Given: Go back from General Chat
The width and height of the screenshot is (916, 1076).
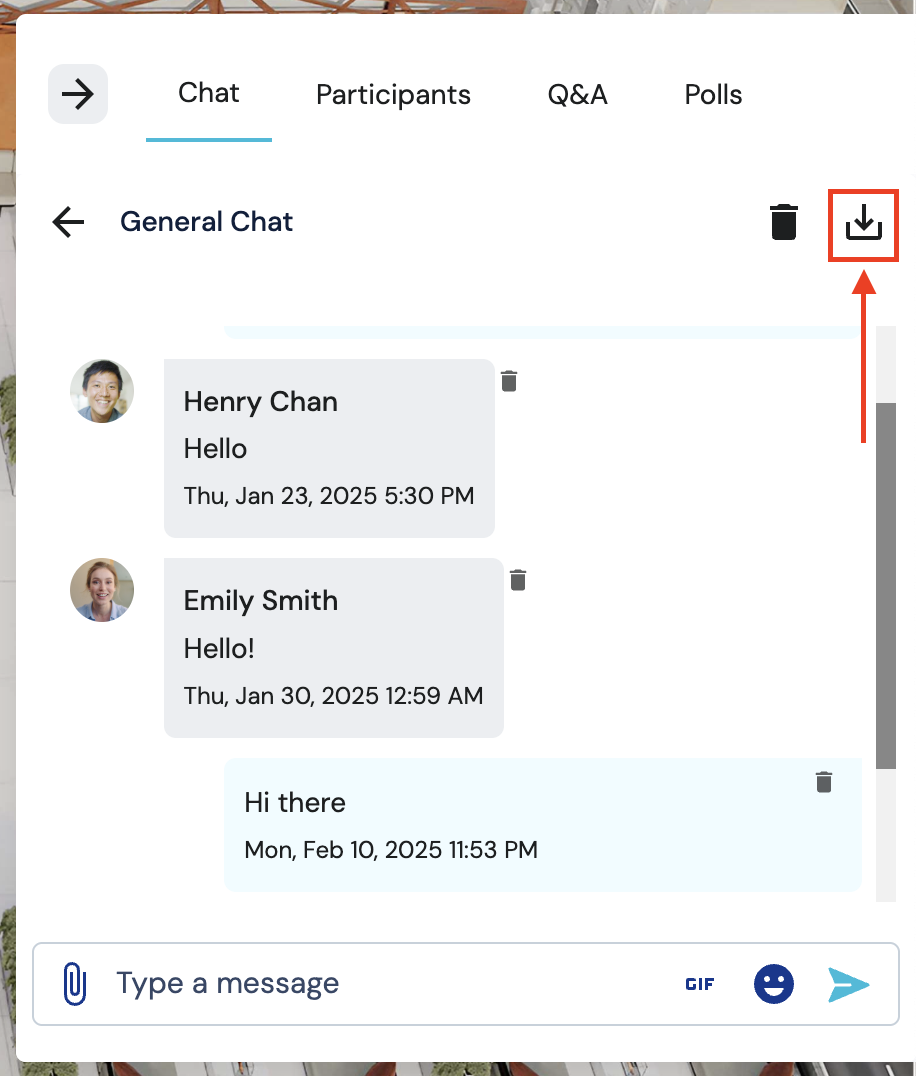Looking at the screenshot, I should (x=68, y=222).
